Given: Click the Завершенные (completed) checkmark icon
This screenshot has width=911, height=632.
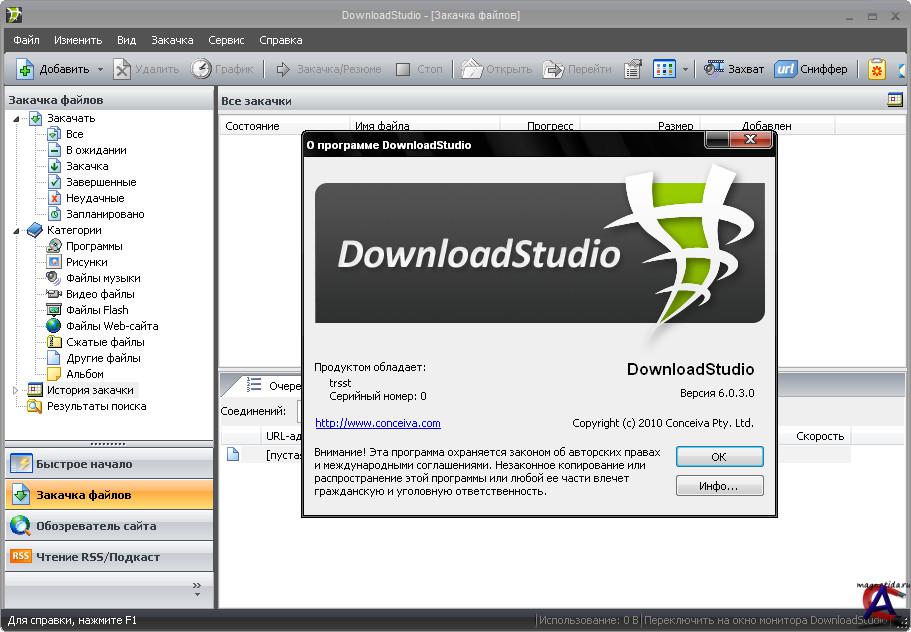Looking at the screenshot, I should [x=55, y=182].
